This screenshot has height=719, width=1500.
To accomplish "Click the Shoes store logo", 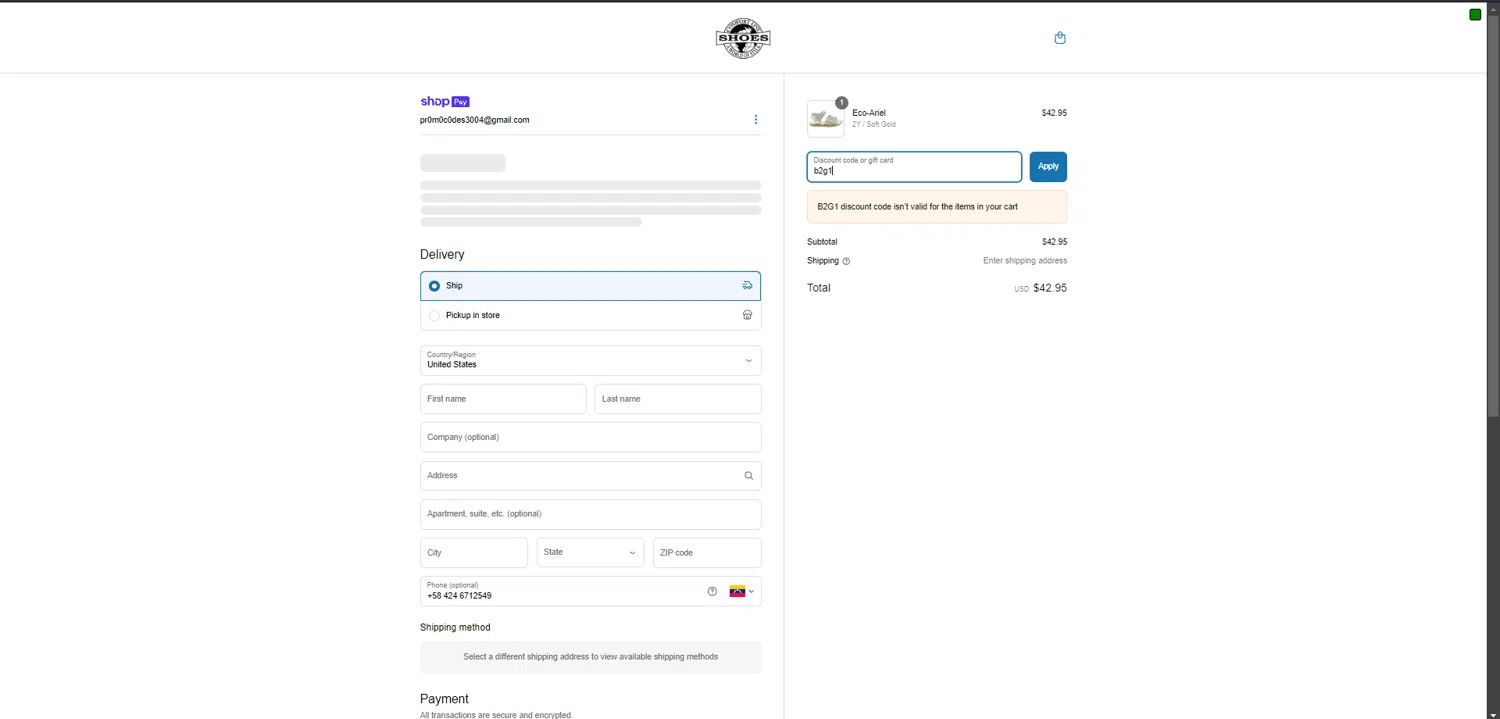I will click(743, 39).
